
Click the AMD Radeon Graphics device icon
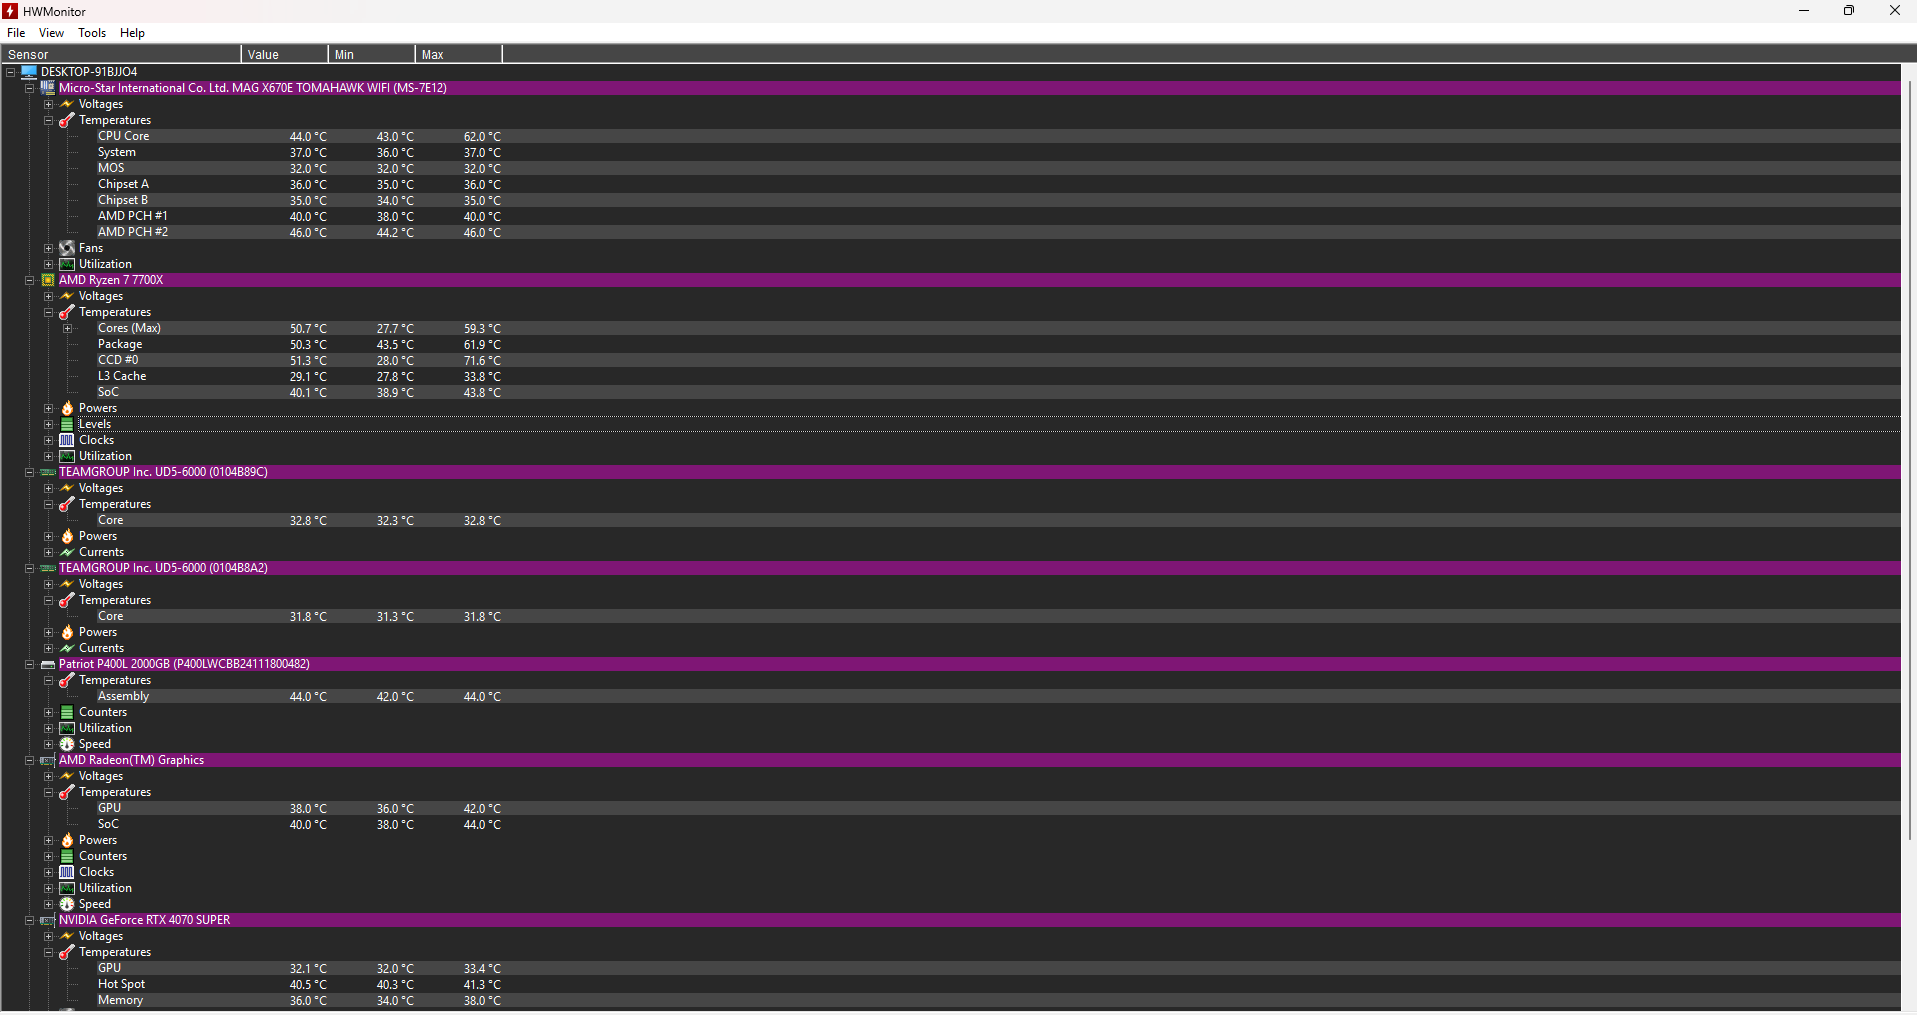coord(47,760)
